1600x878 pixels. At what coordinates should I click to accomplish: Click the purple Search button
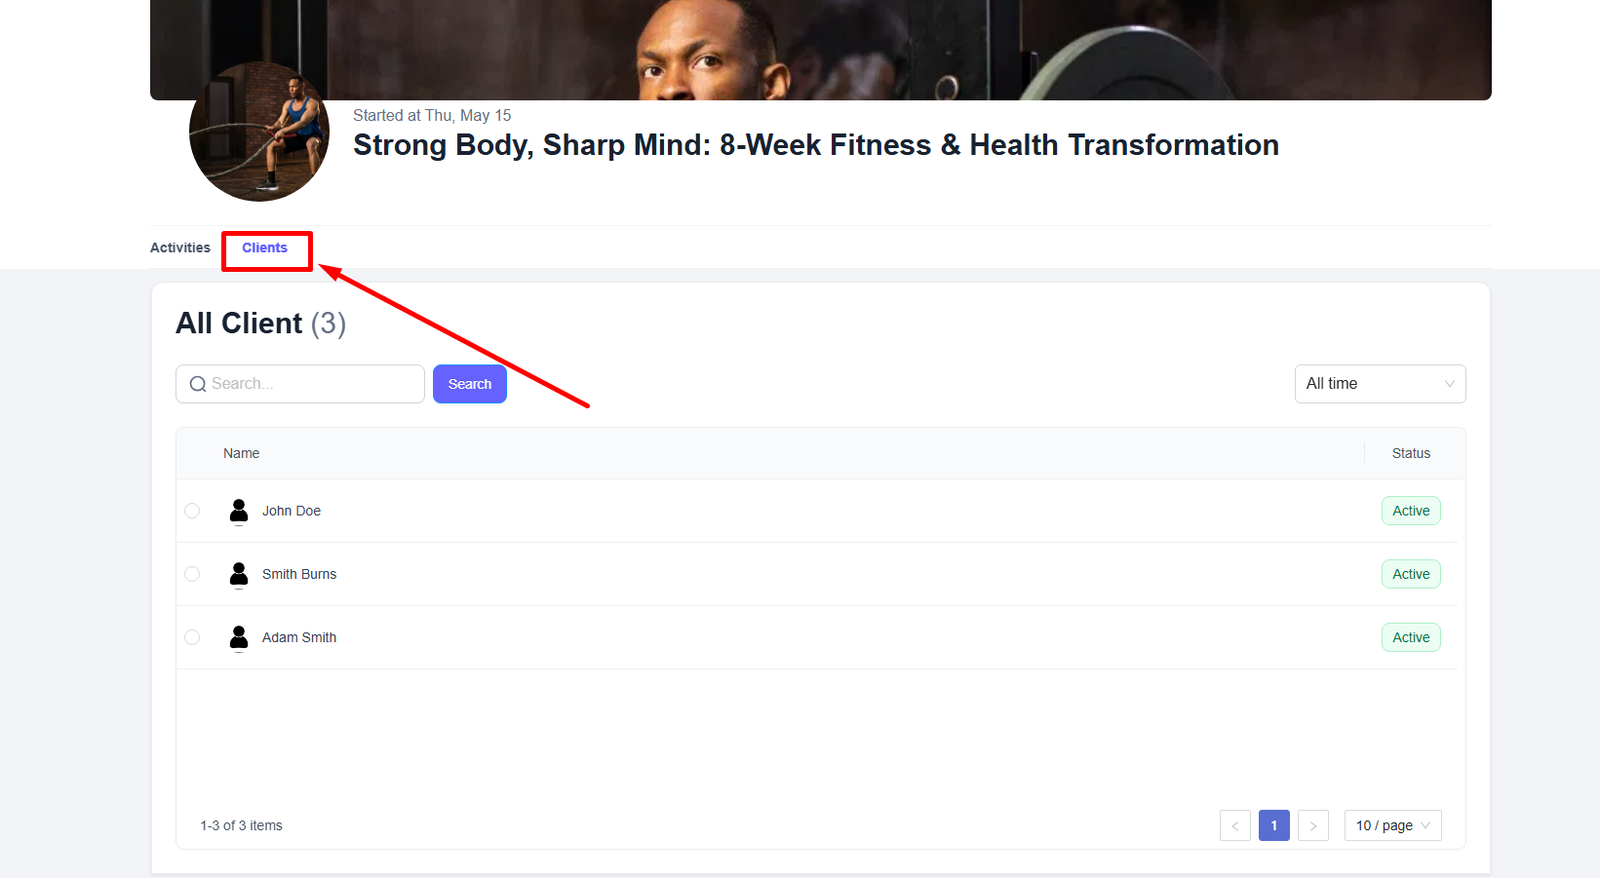pos(470,384)
